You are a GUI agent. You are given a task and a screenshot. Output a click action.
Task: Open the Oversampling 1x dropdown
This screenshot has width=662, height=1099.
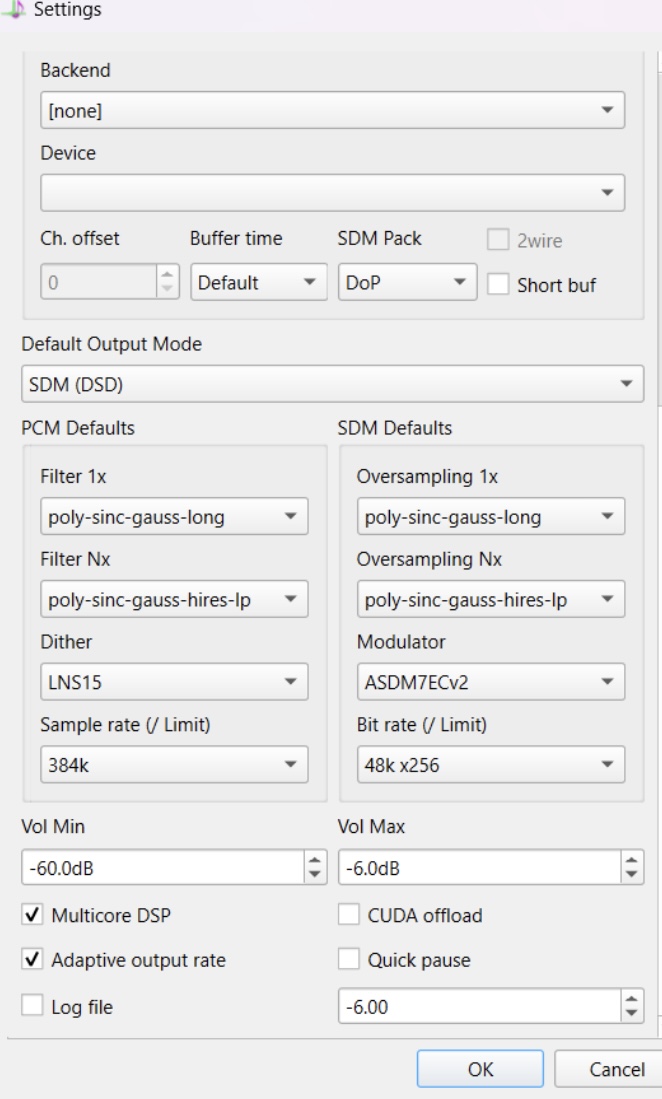tap(490, 517)
